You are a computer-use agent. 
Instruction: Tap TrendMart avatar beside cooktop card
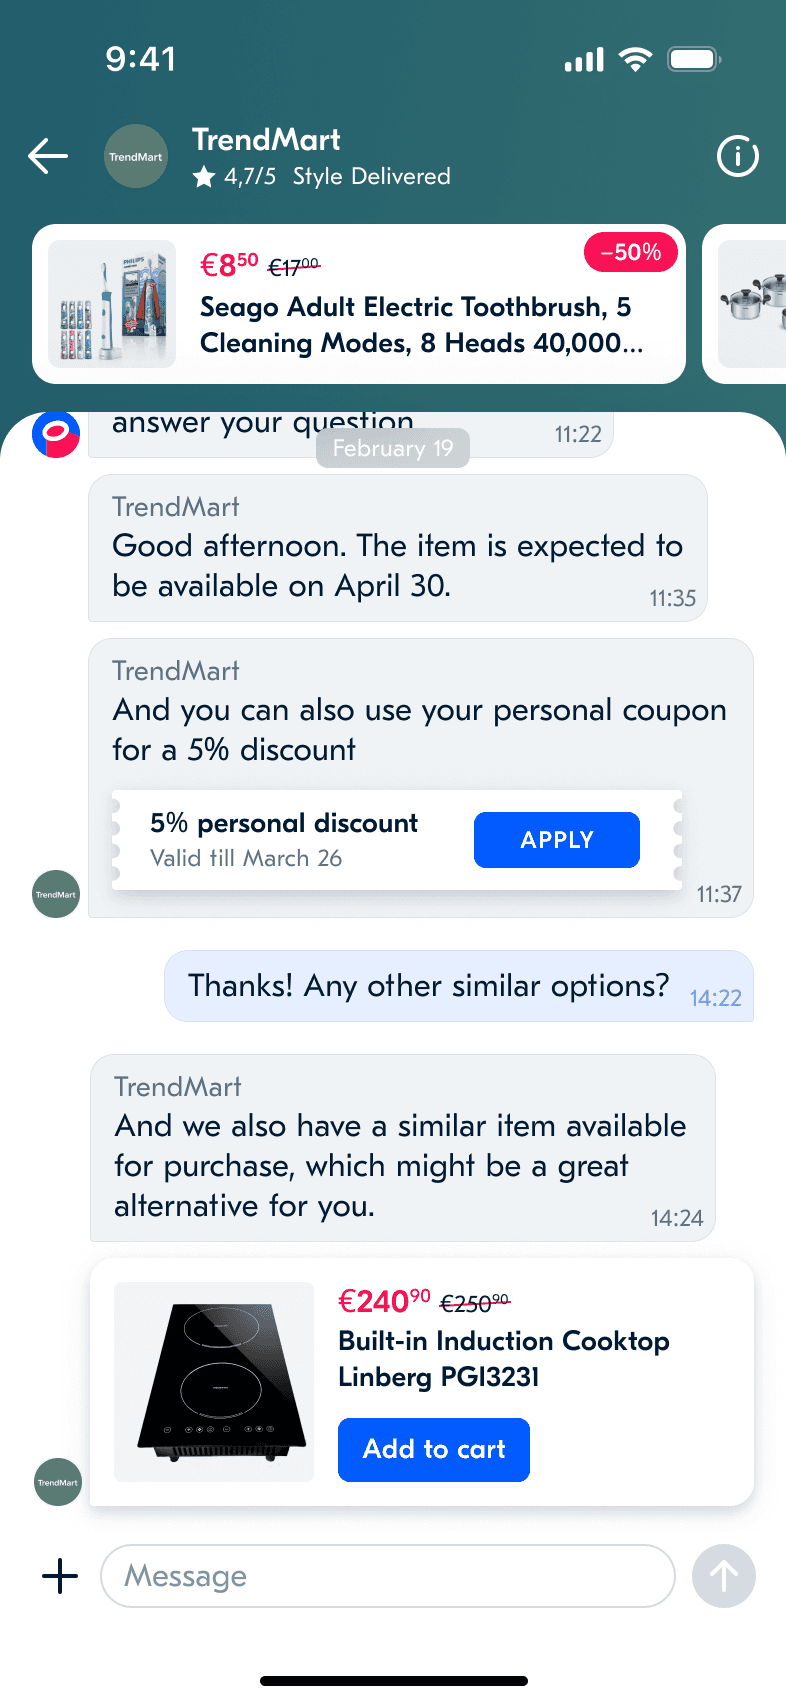pos(58,1482)
